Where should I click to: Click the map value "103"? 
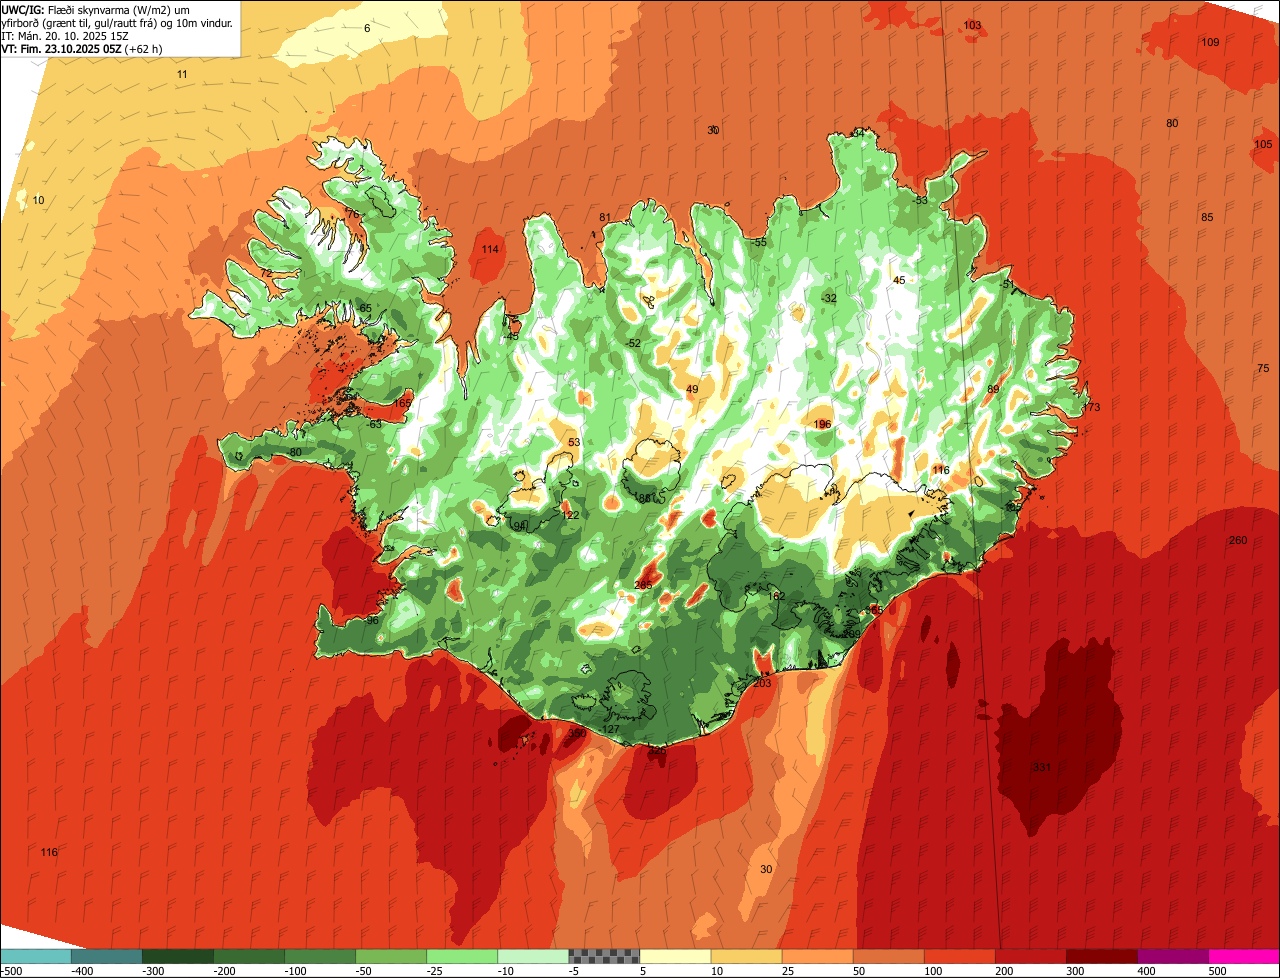coord(972,25)
